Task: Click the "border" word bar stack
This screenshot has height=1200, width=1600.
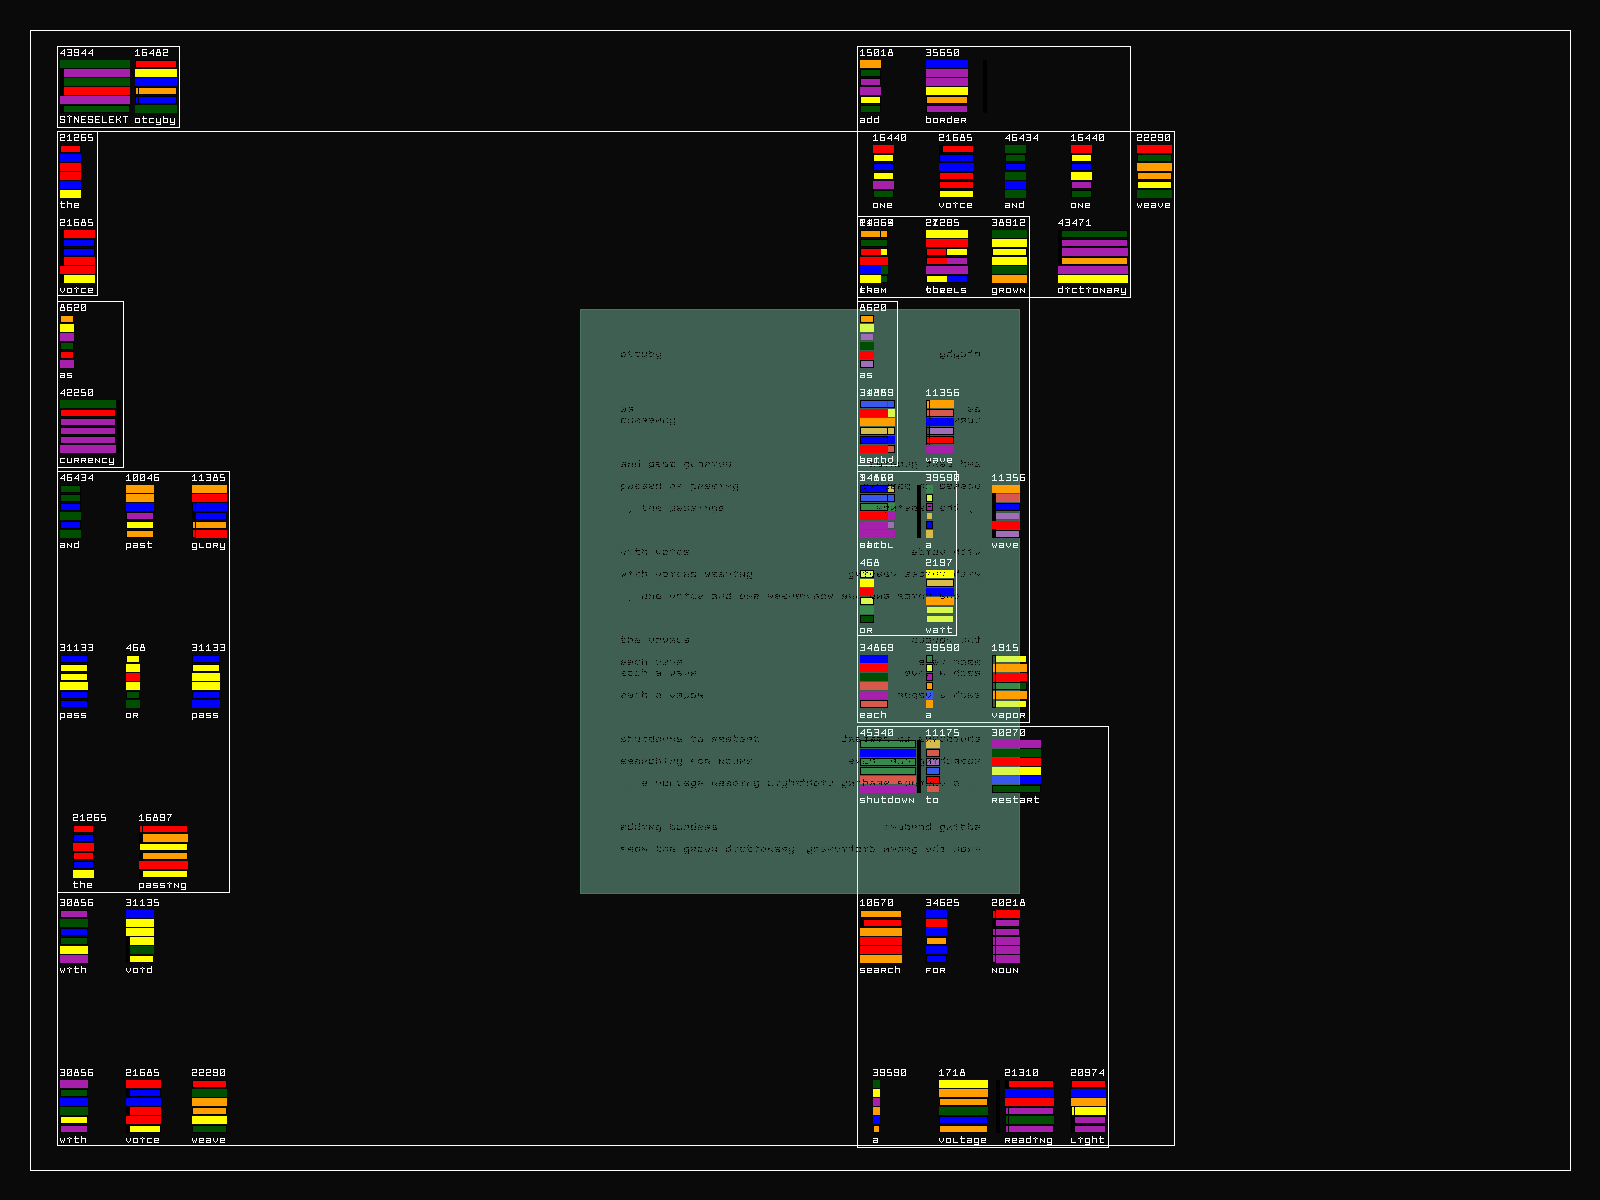Action: pos(946,86)
